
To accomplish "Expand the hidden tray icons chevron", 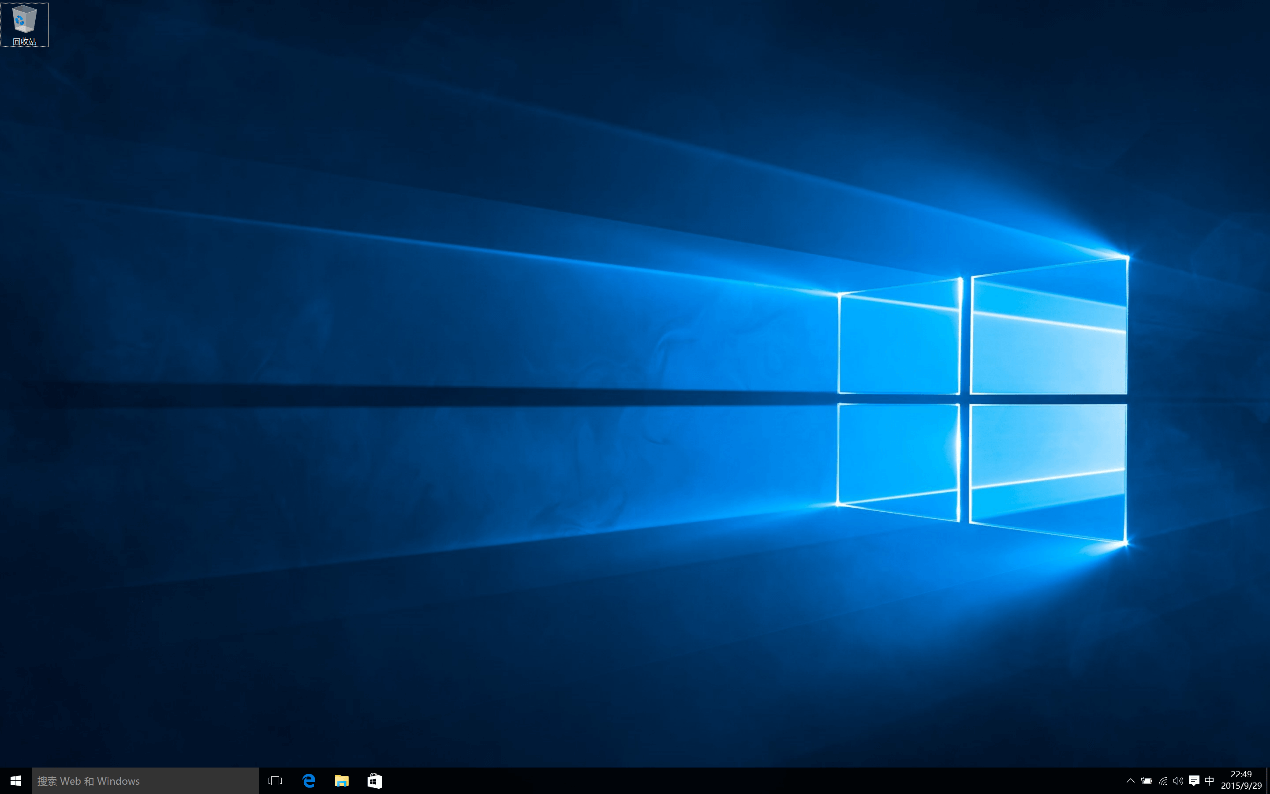I will coord(1130,781).
